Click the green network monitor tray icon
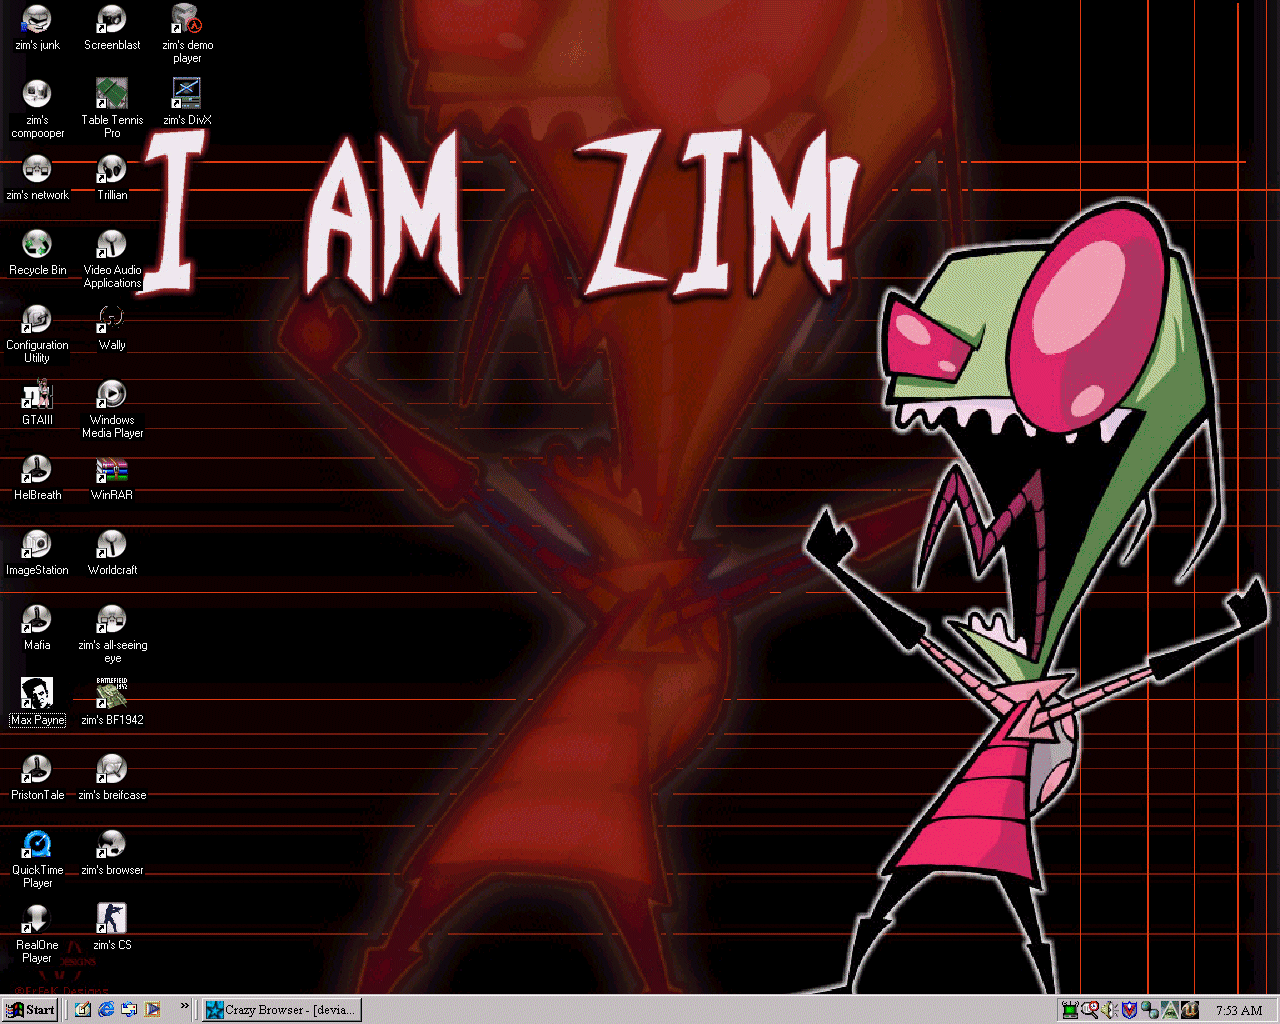Viewport: 1280px width, 1024px height. tap(1070, 1010)
